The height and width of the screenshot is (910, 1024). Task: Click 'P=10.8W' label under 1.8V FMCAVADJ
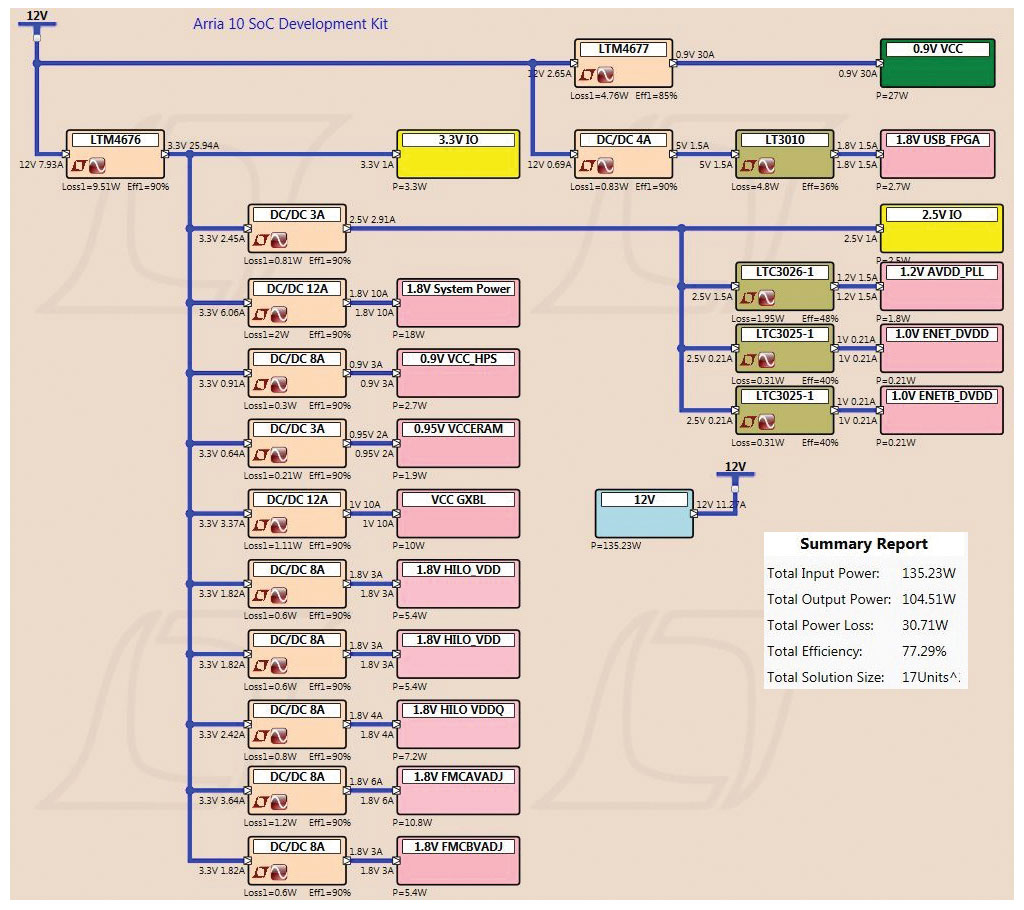412,822
